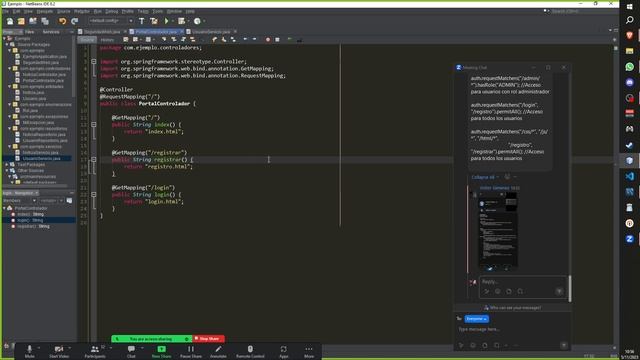640x360 pixels.
Task: Collapse the login() method fold at line 22
Action: click(x=93, y=195)
